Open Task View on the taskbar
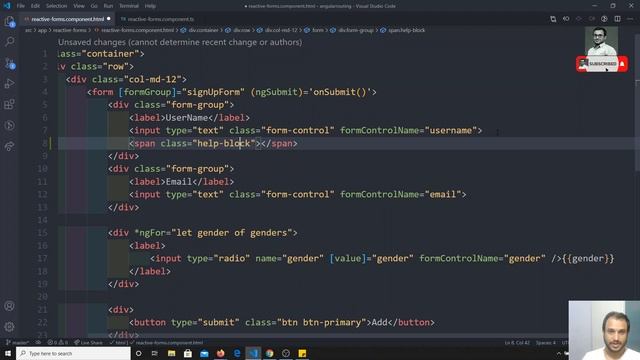The image size is (640, 360). [155, 353]
